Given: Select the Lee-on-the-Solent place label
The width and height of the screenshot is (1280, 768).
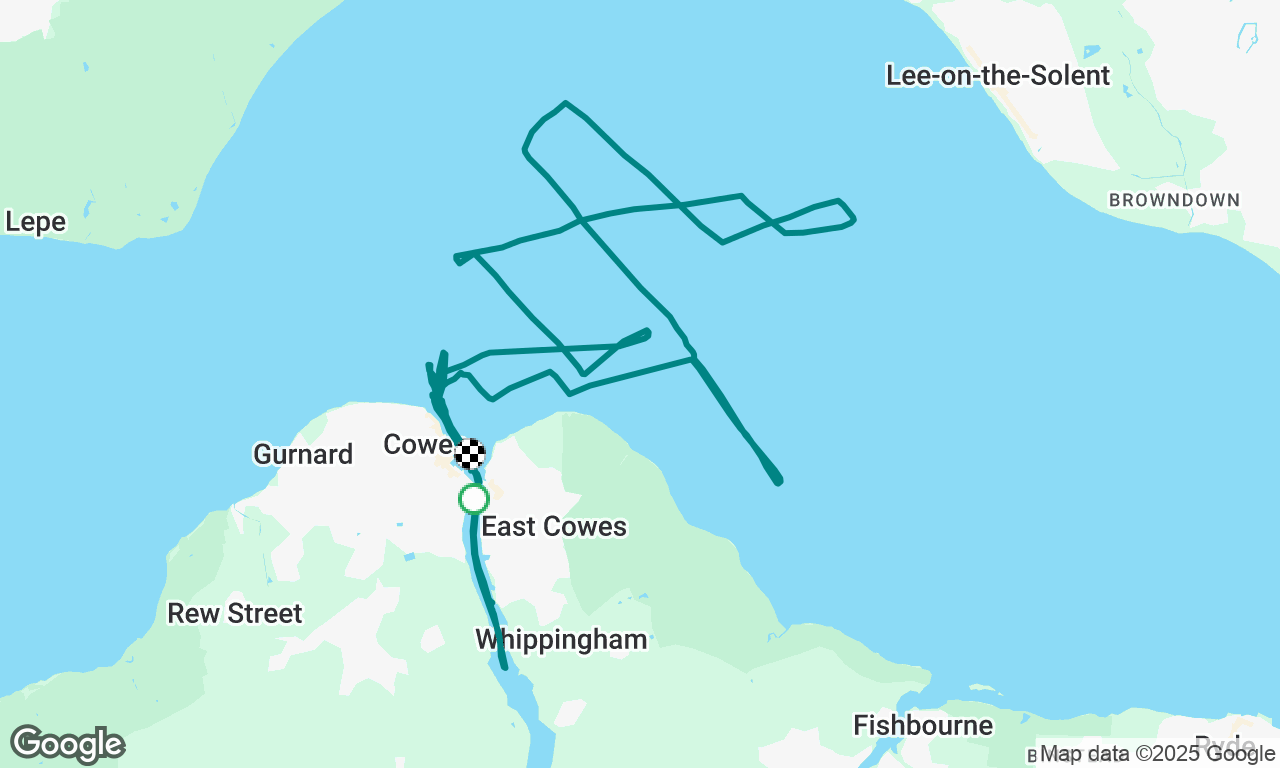Looking at the screenshot, I should point(998,75).
